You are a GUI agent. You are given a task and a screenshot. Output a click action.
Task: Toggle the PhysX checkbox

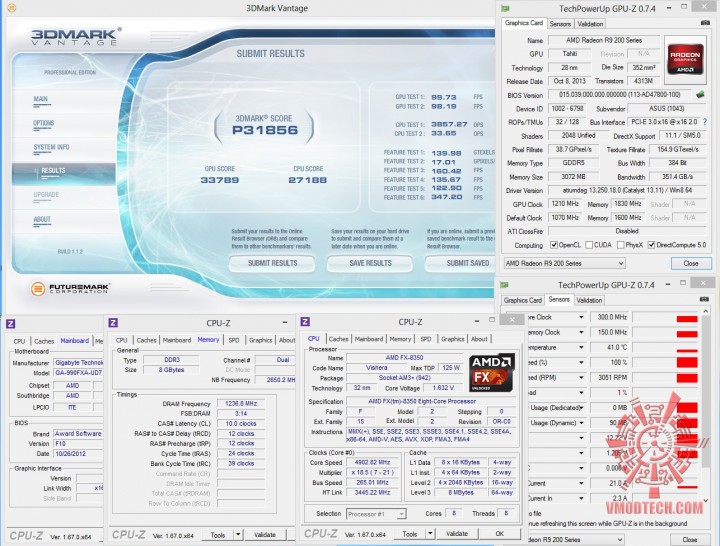[x=620, y=245]
